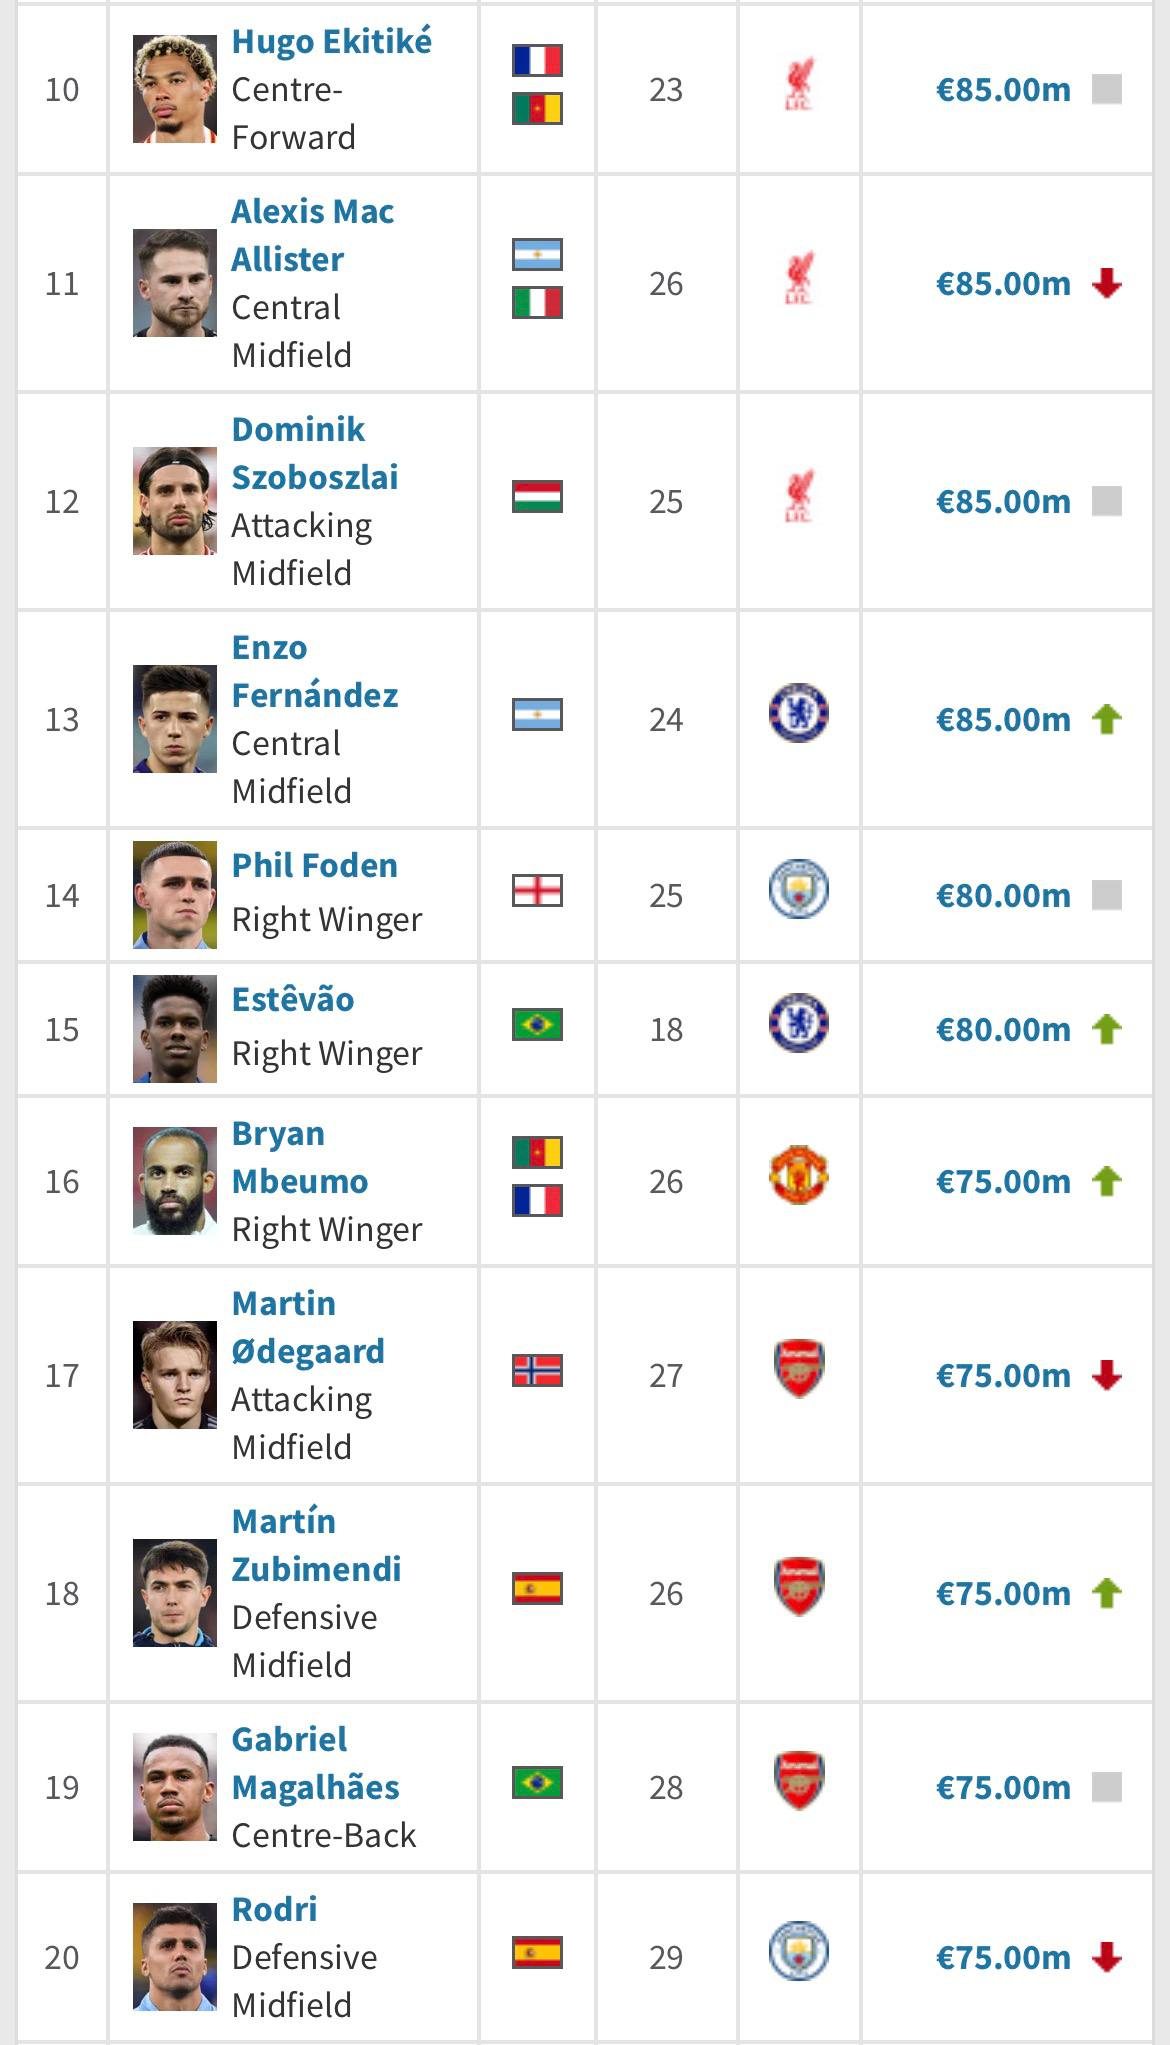Click Dominik Szoboszlai's player photo
Viewport: 1170px width, 2045px height.
pyautogui.click(x=175, y=501)
